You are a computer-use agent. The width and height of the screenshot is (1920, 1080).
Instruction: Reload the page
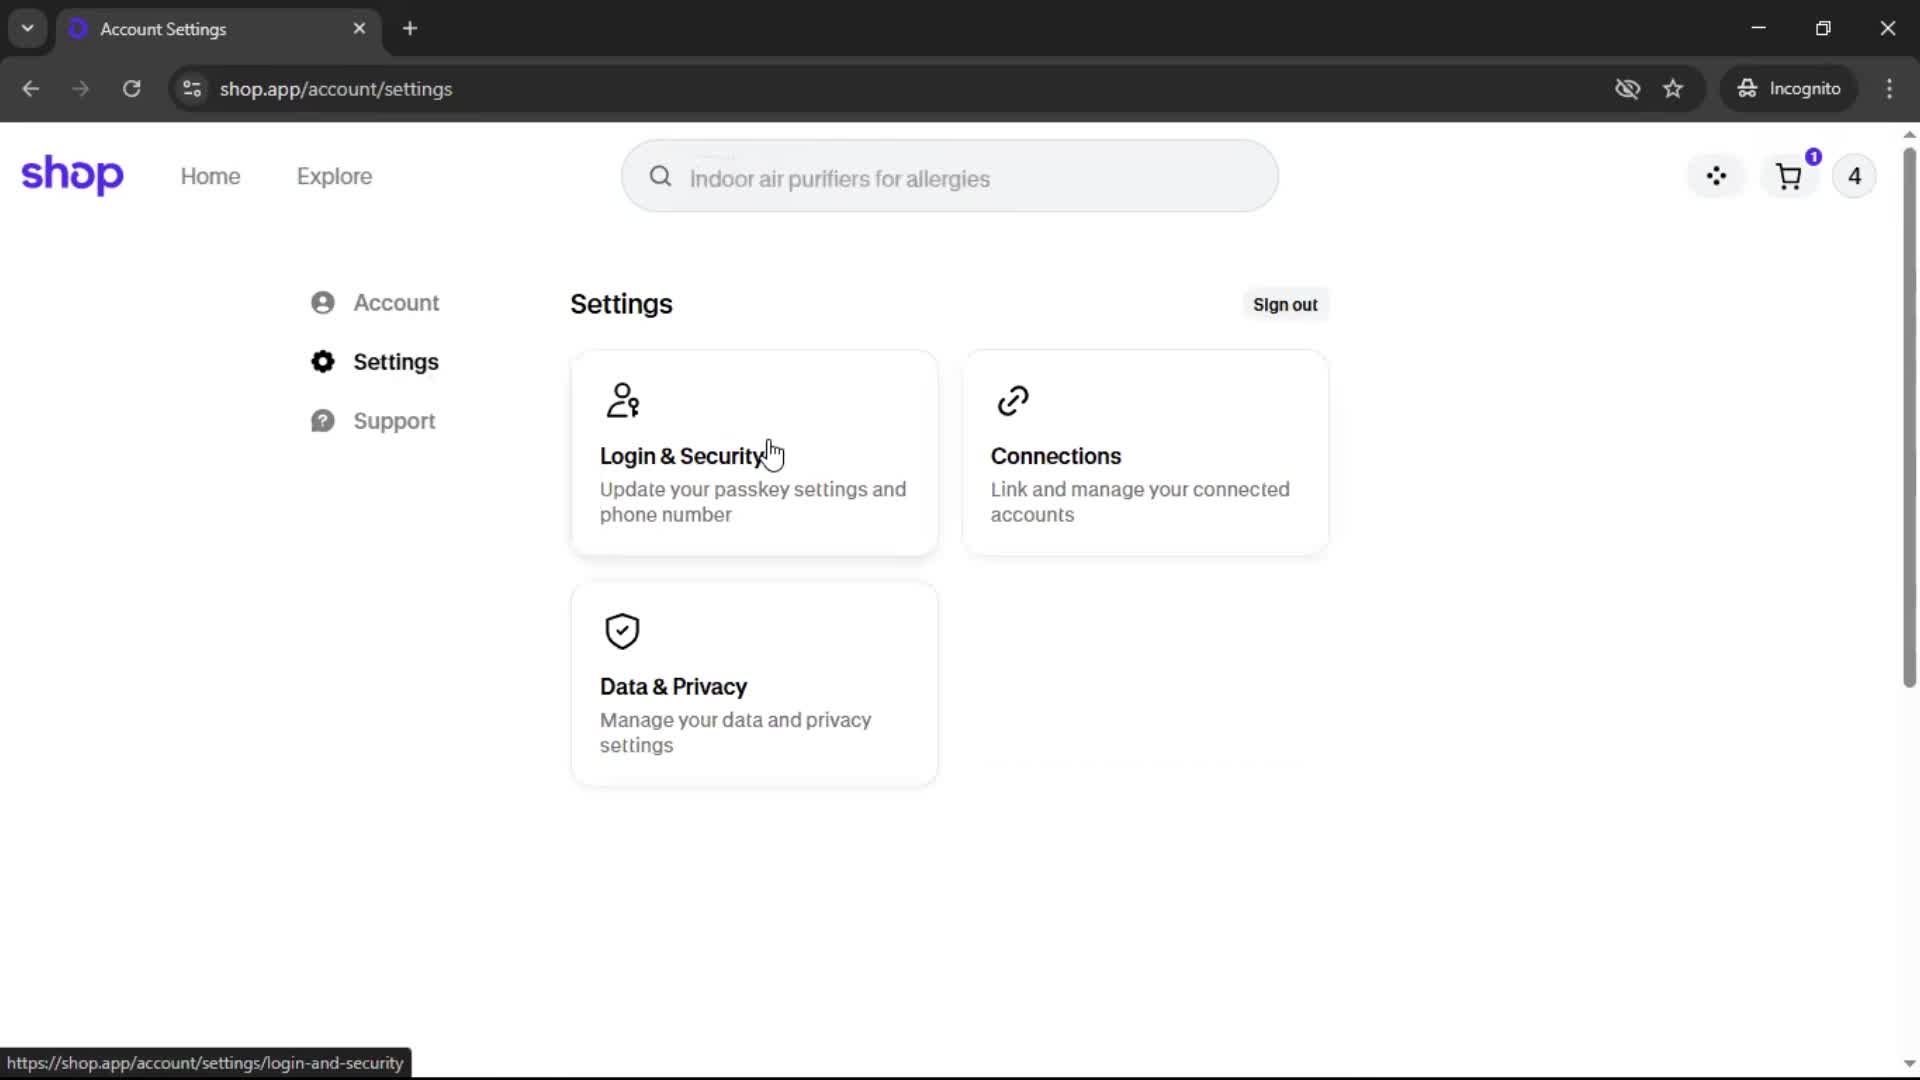131,89
